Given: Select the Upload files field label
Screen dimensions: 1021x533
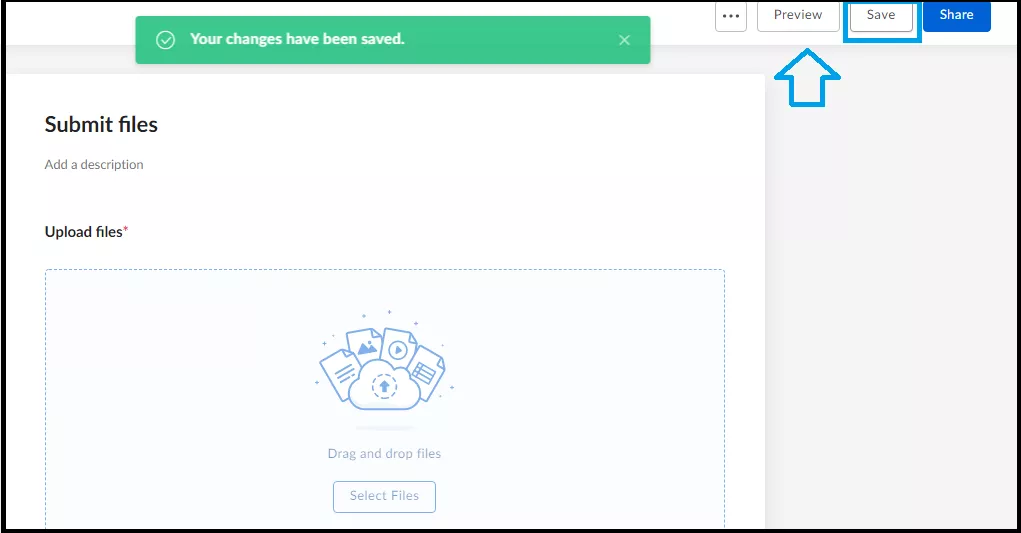Looking at the screenshot, I should coord(83,232).
